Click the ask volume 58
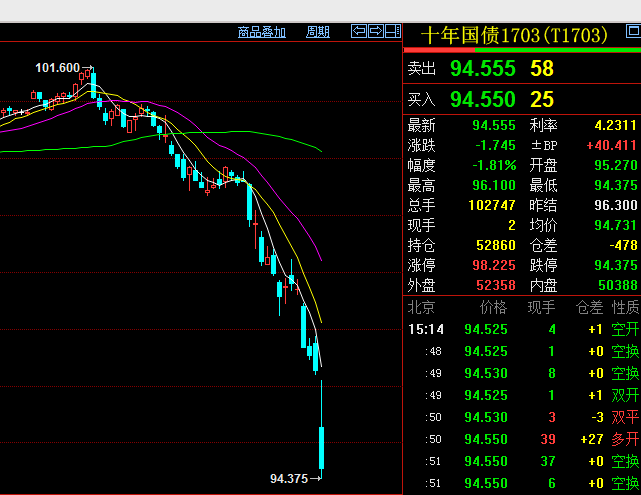The image size is (641, 495). click(x=542, y=68)
